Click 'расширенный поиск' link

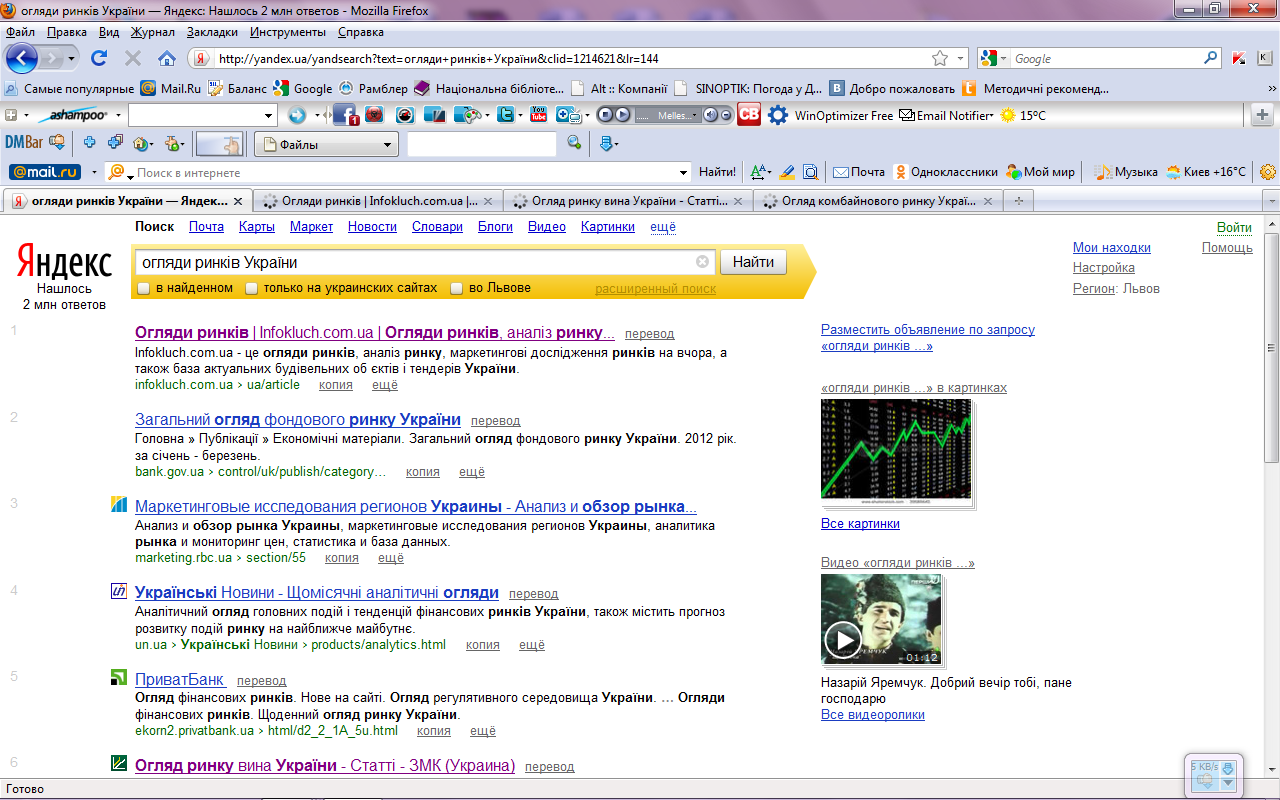tap(656, 288)
